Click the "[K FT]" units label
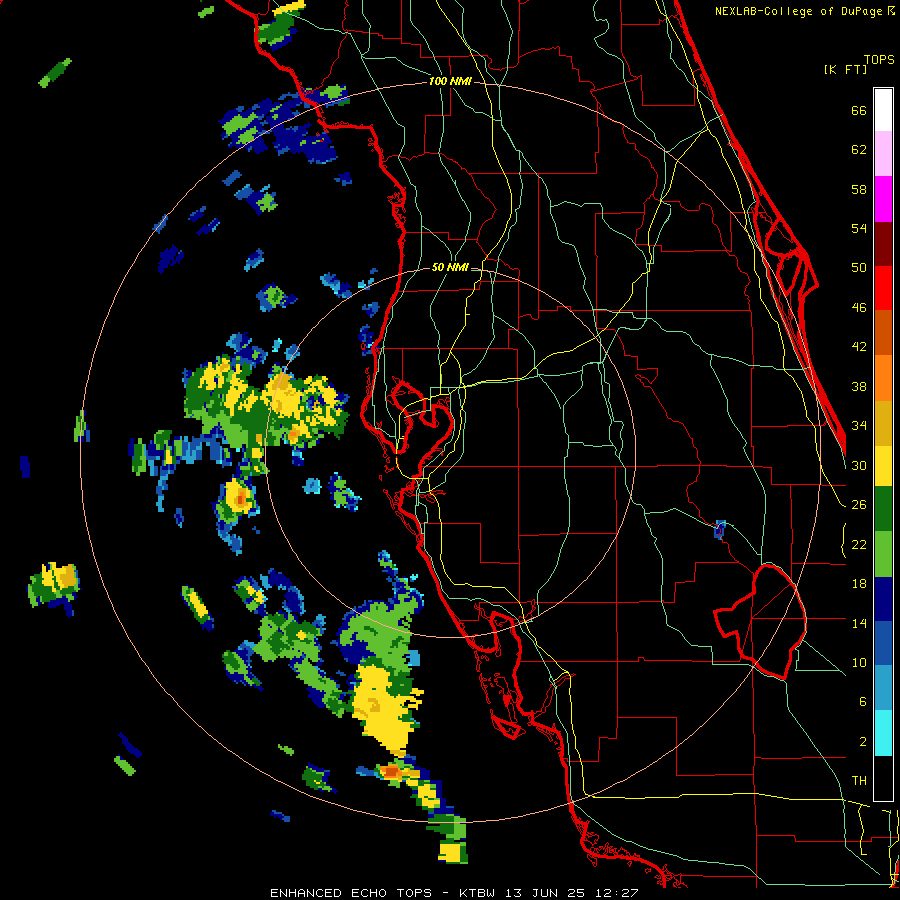Screen dimensions: 900x900 (x=845, y=69)
